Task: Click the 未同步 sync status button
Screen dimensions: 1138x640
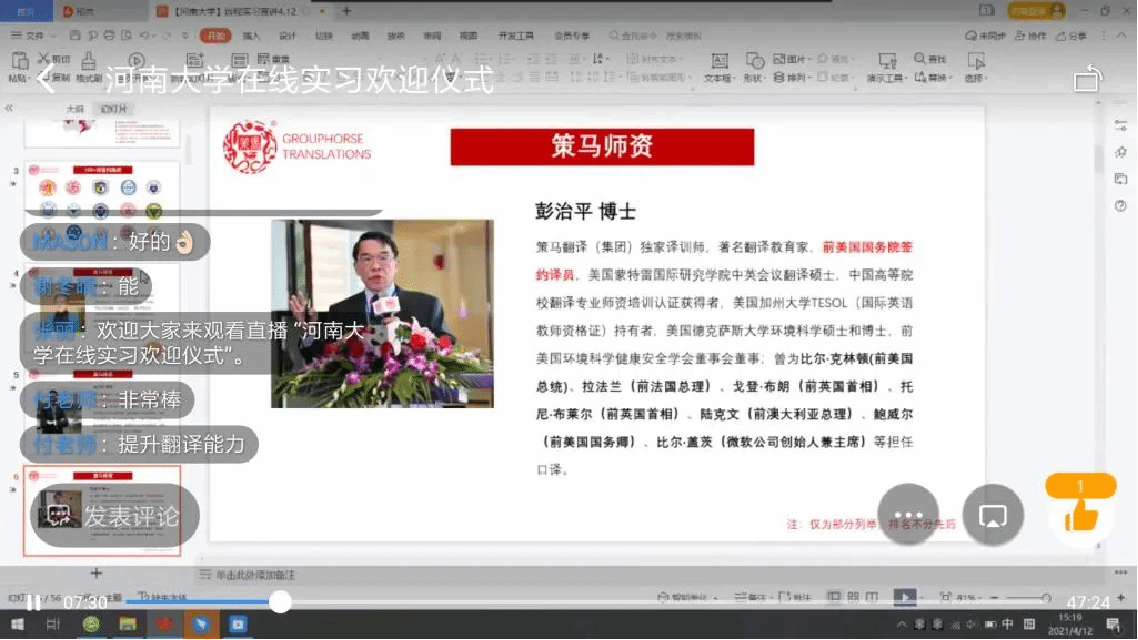Action: (x=986, y=35)
